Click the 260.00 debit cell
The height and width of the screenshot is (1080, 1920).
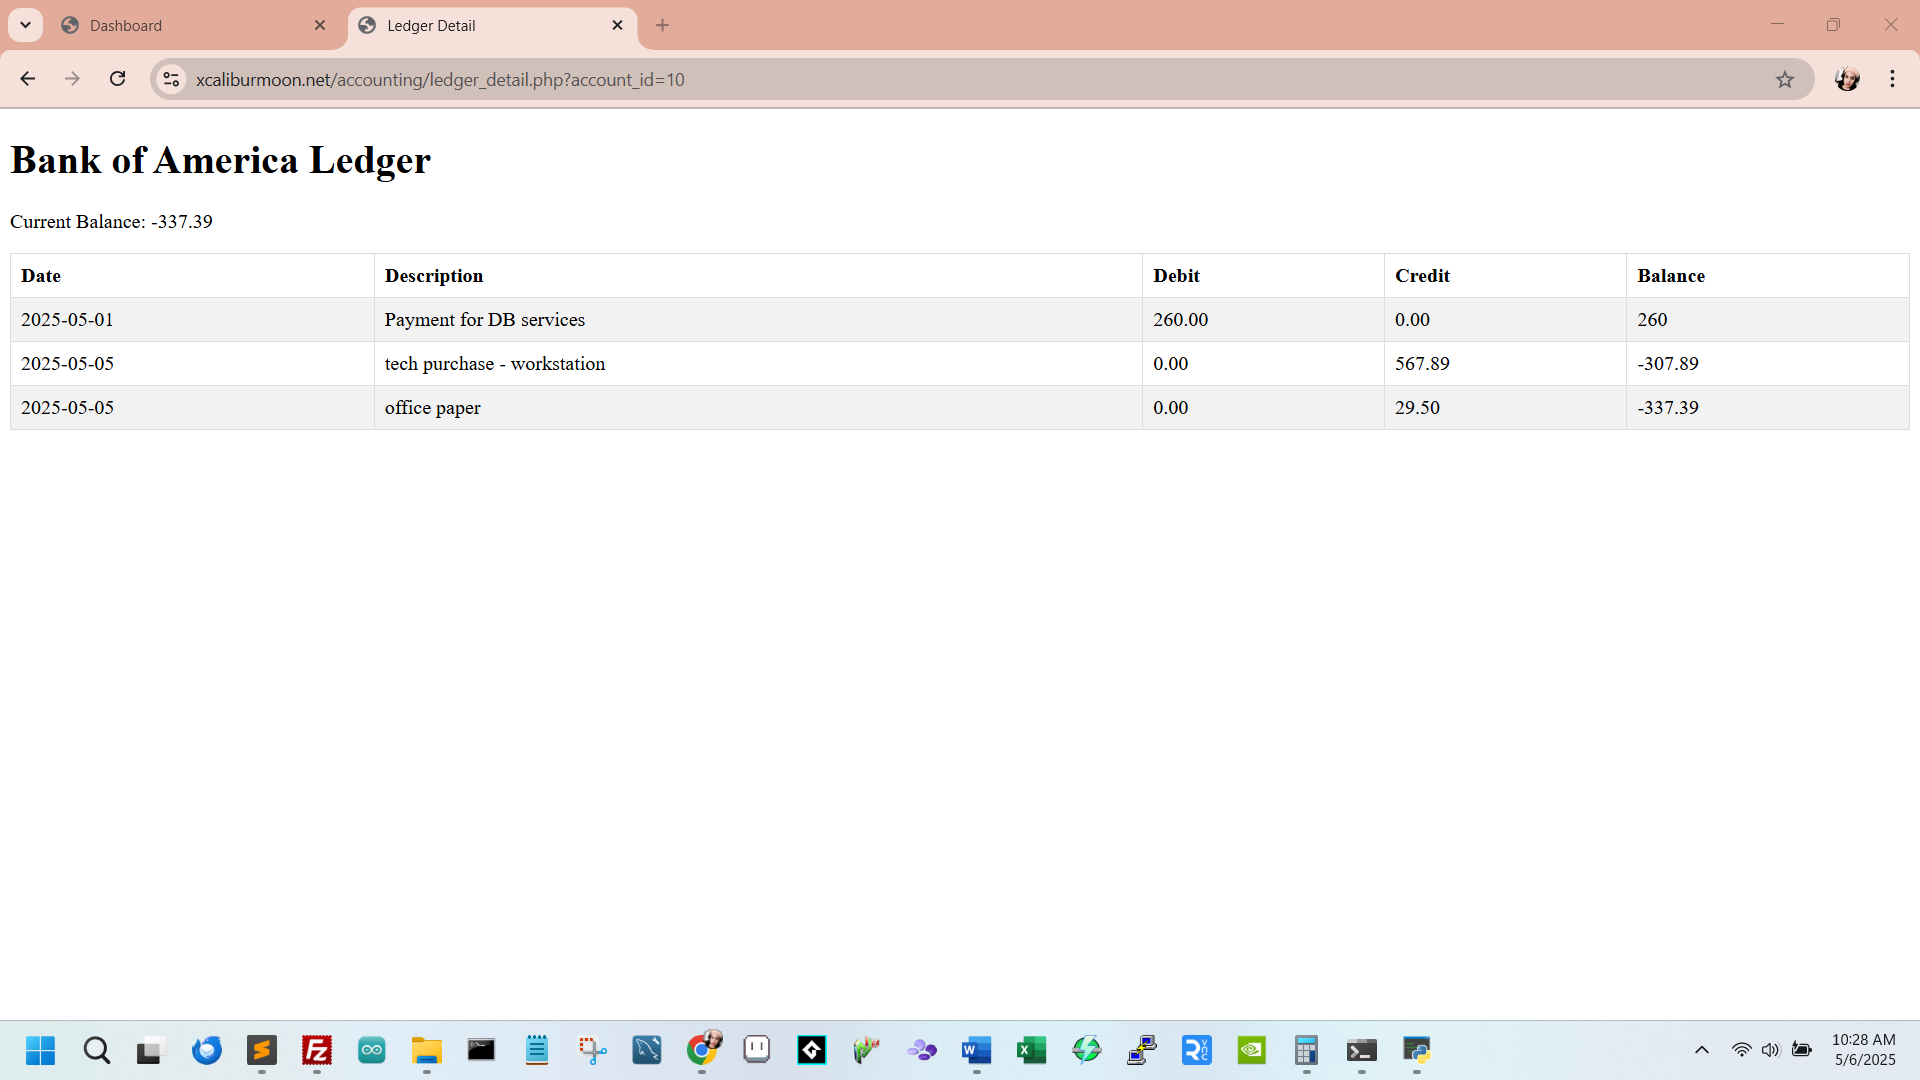(1263, 320)
